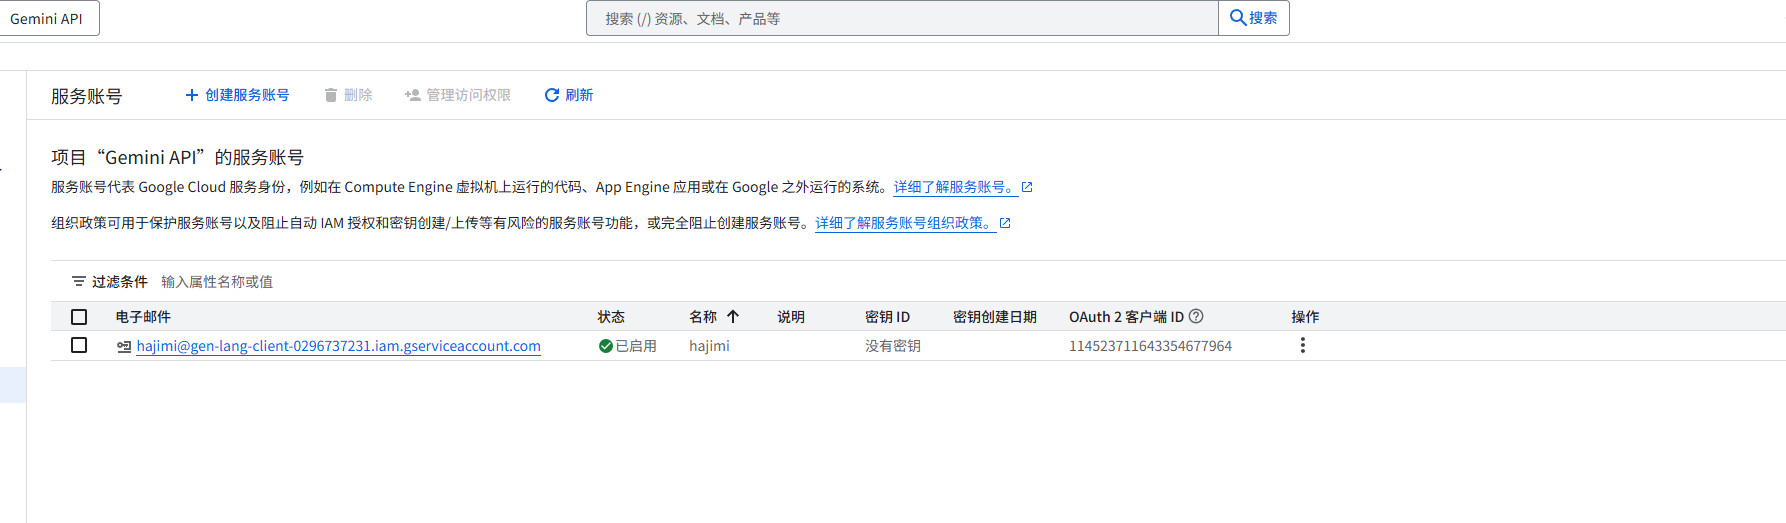The image size is (1786, 523).
Task: Click the magnifier 搜索 button
Action: click(1253, 18)
